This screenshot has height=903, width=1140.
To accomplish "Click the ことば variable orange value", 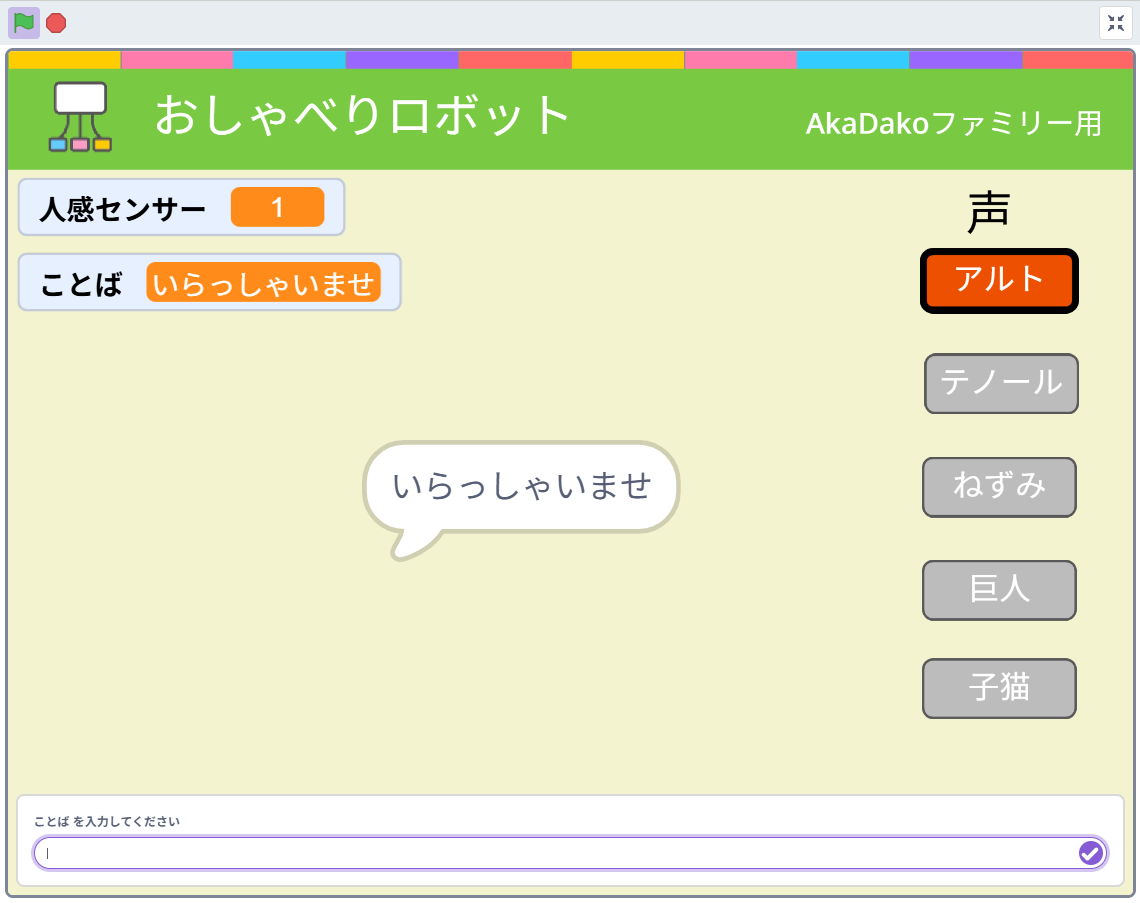I will coord(263,283).
